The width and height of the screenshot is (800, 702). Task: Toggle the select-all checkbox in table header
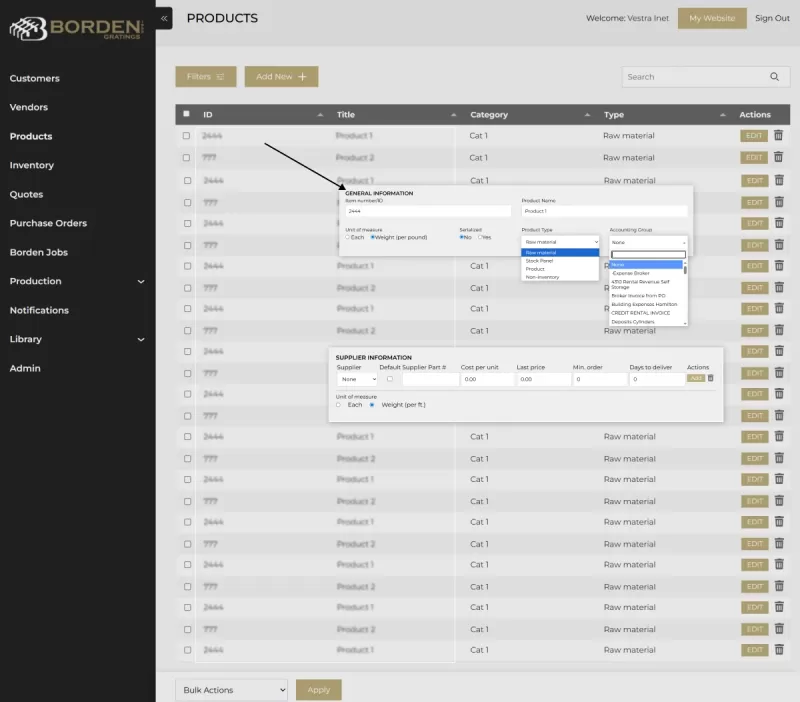186,115
